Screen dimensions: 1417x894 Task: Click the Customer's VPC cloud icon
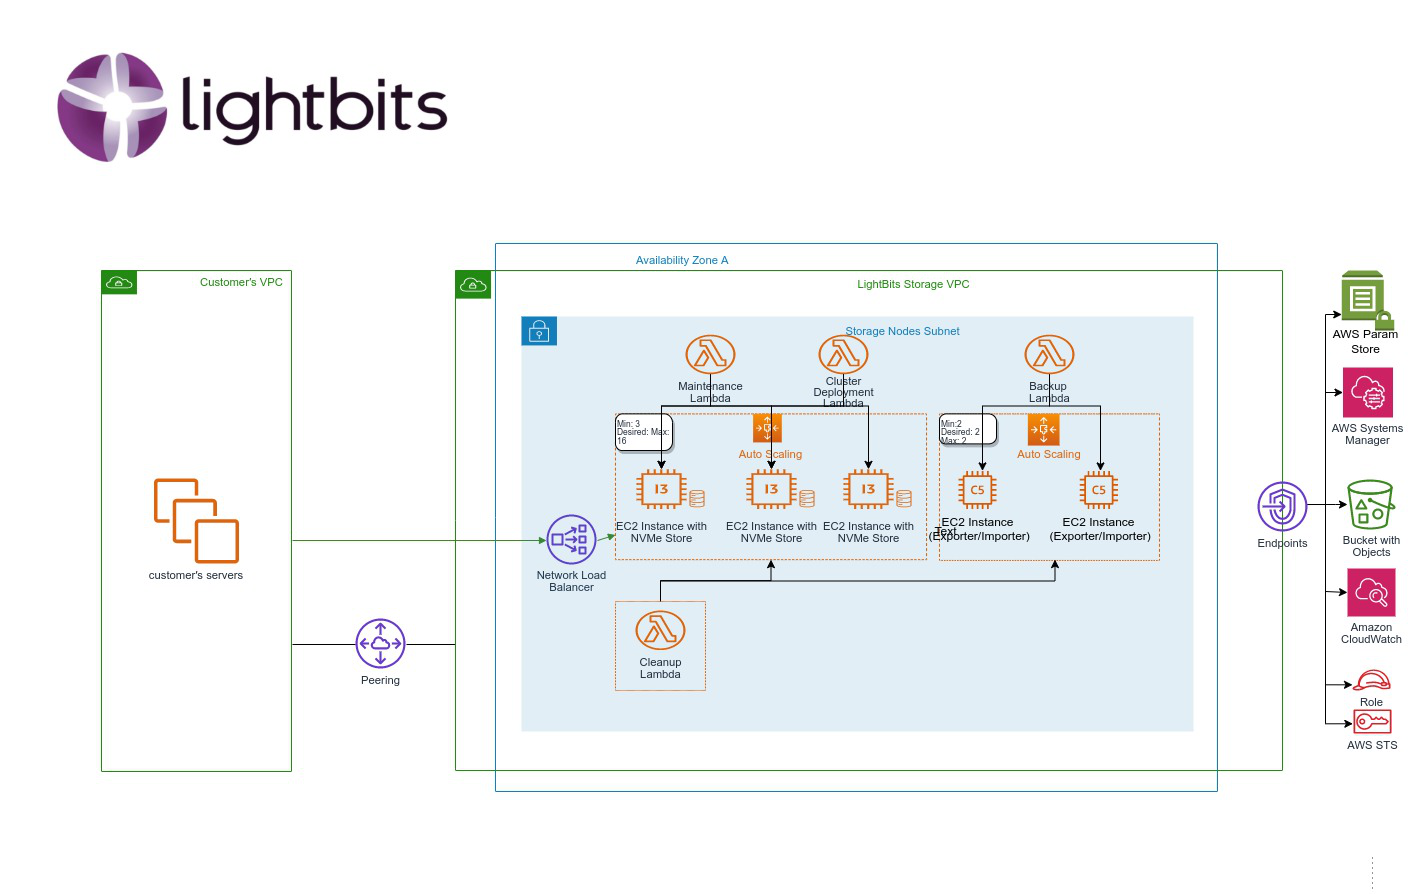pos(119,283)
